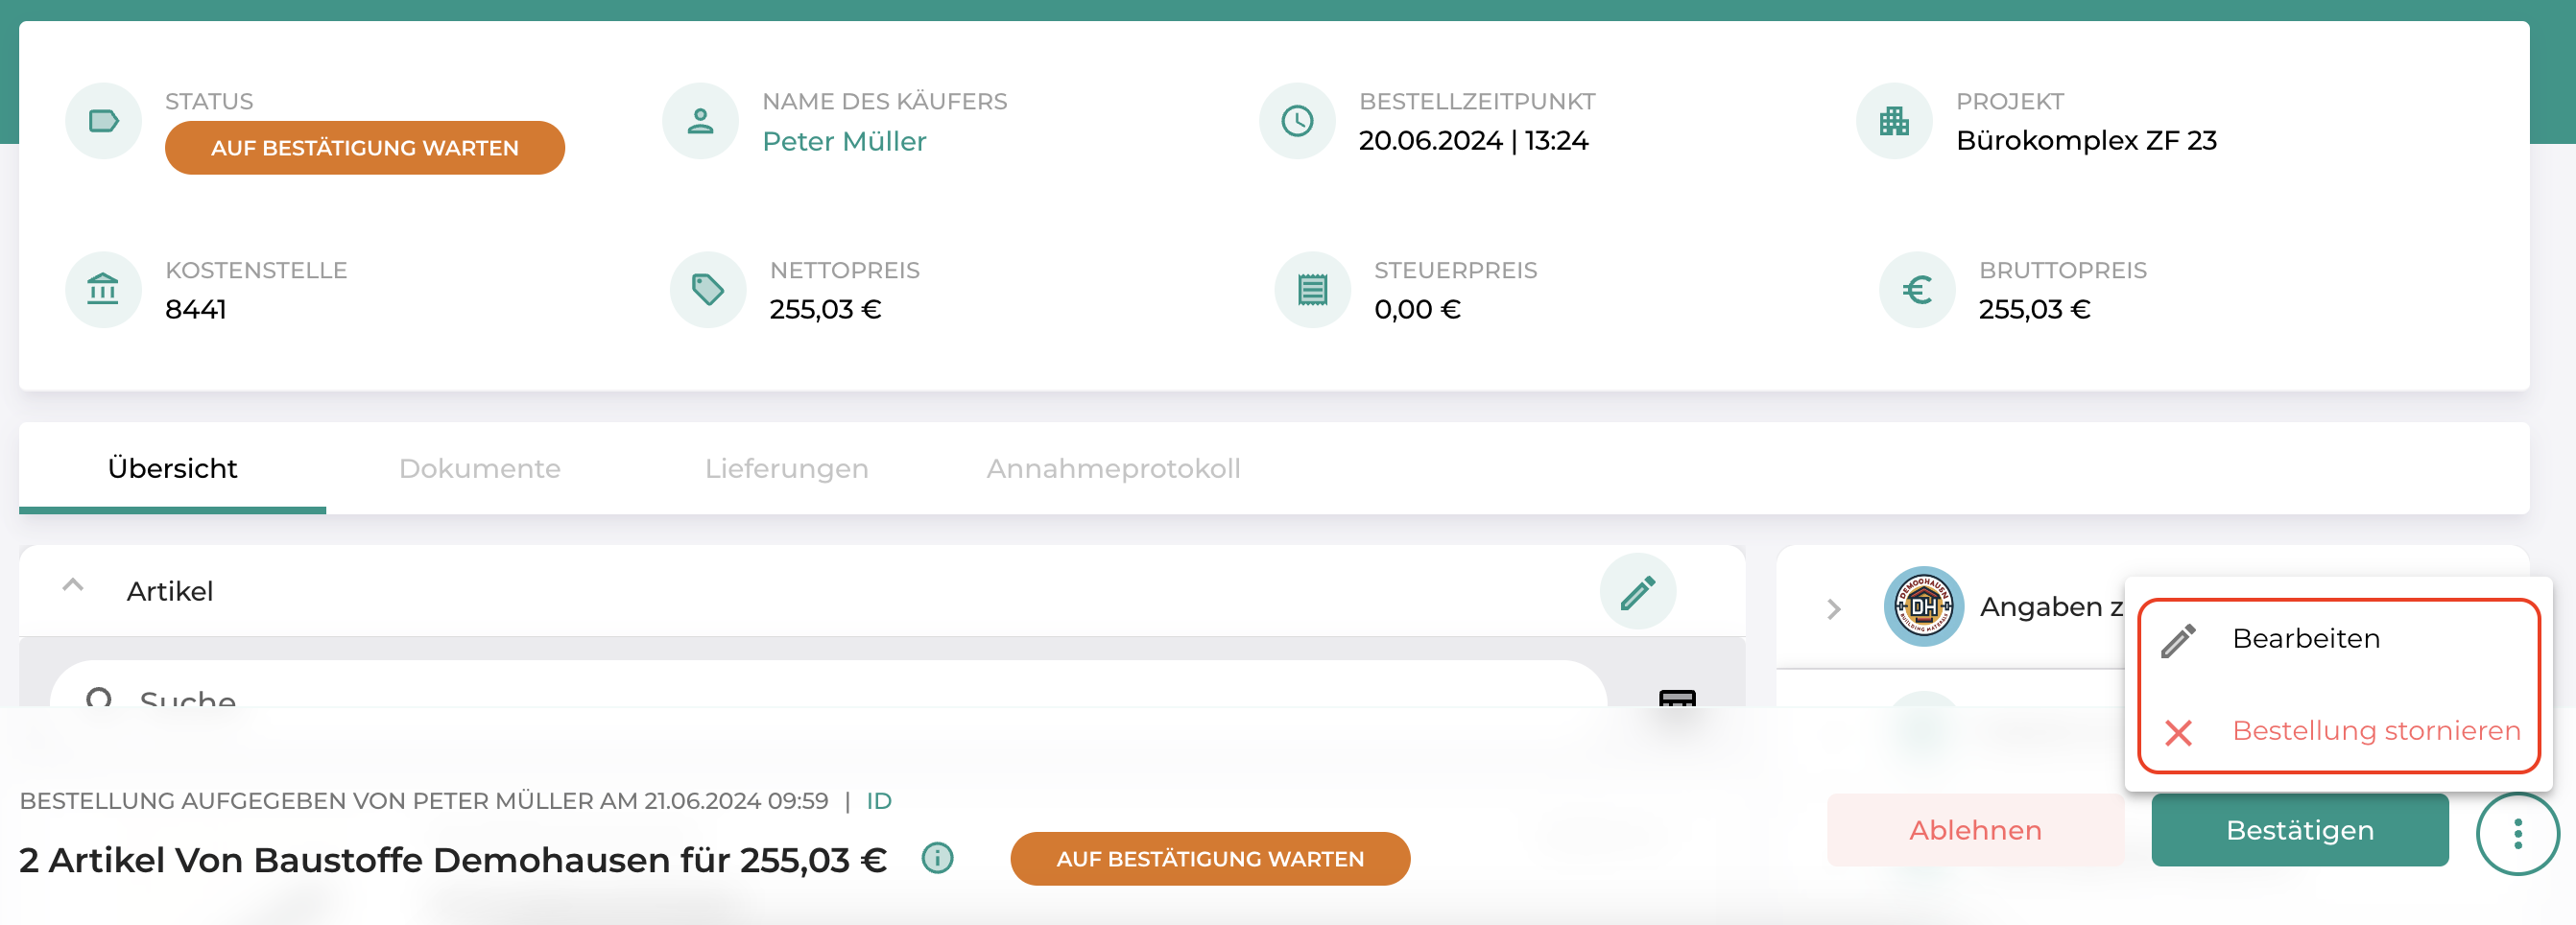Click the Bestätigen button
The width and height of the screenshot is (2576, 925).
point(2299,830)
